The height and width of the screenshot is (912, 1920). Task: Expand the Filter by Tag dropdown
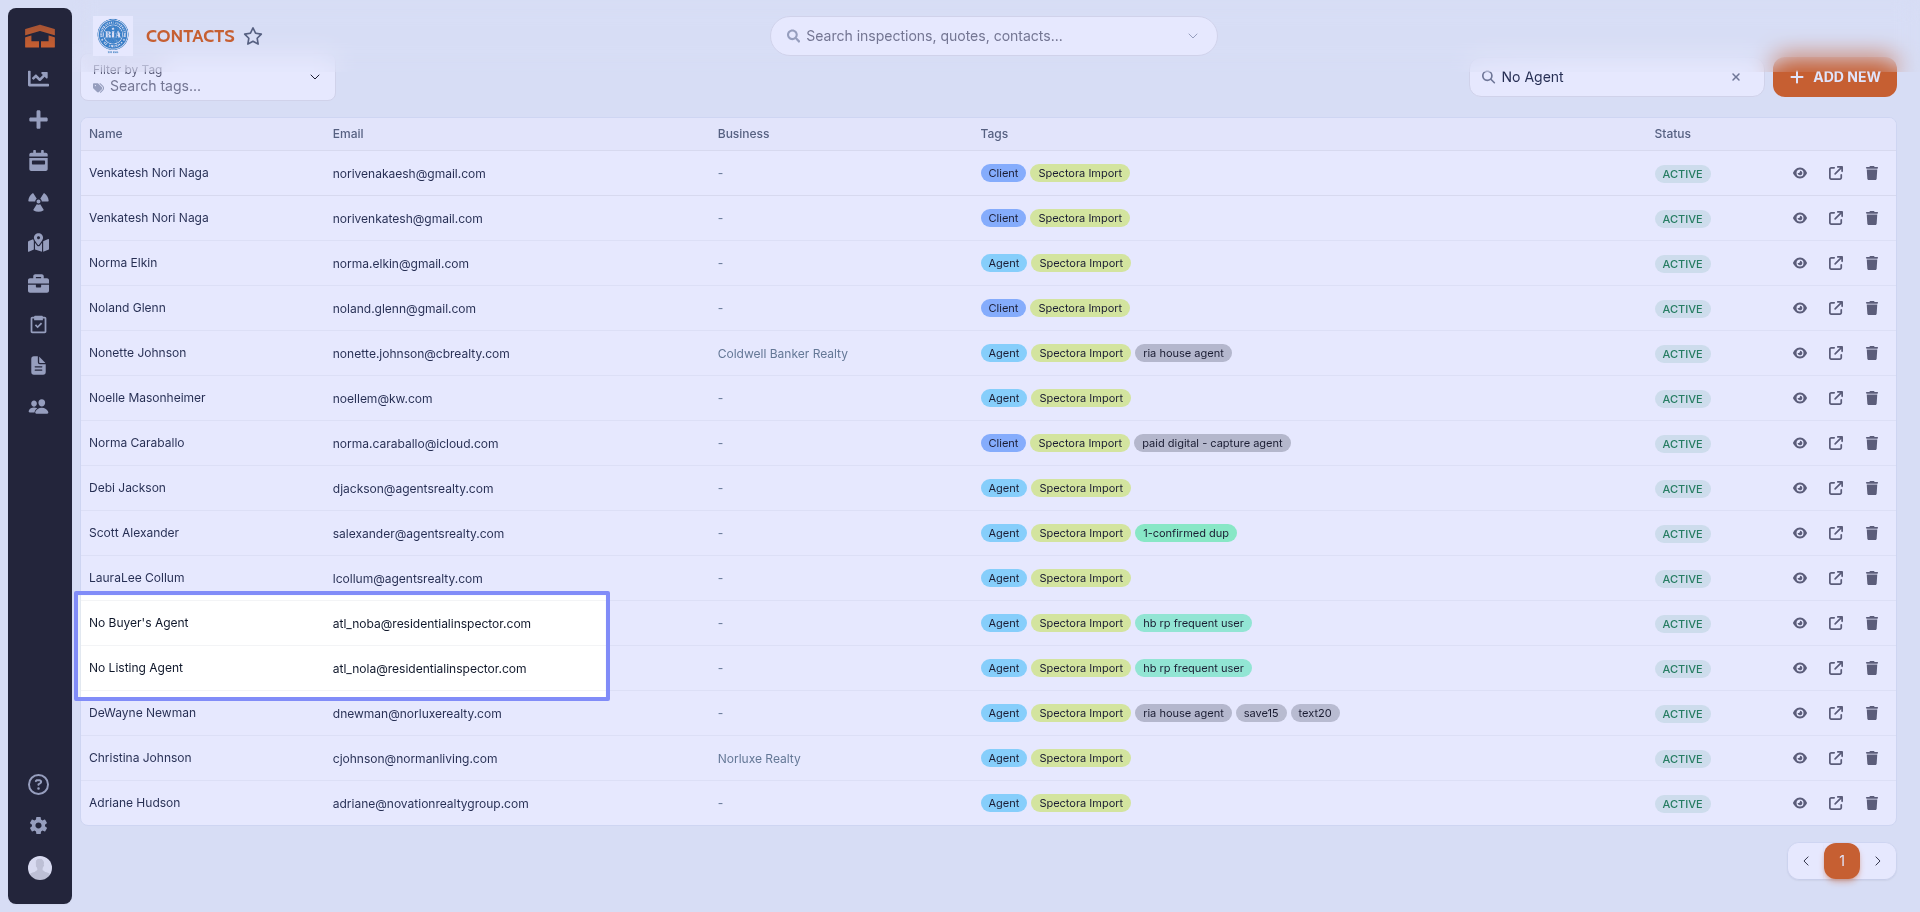tap(315, 78)
